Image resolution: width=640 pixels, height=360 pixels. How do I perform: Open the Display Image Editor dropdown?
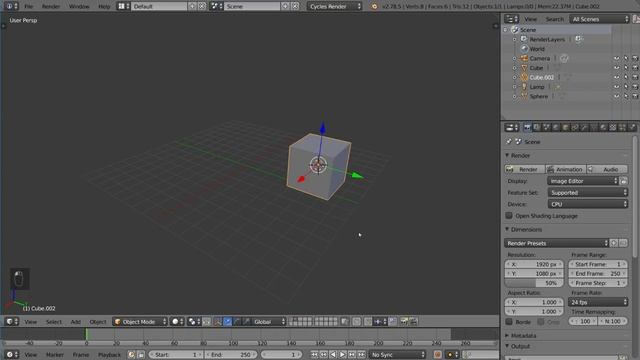(583, 181)
